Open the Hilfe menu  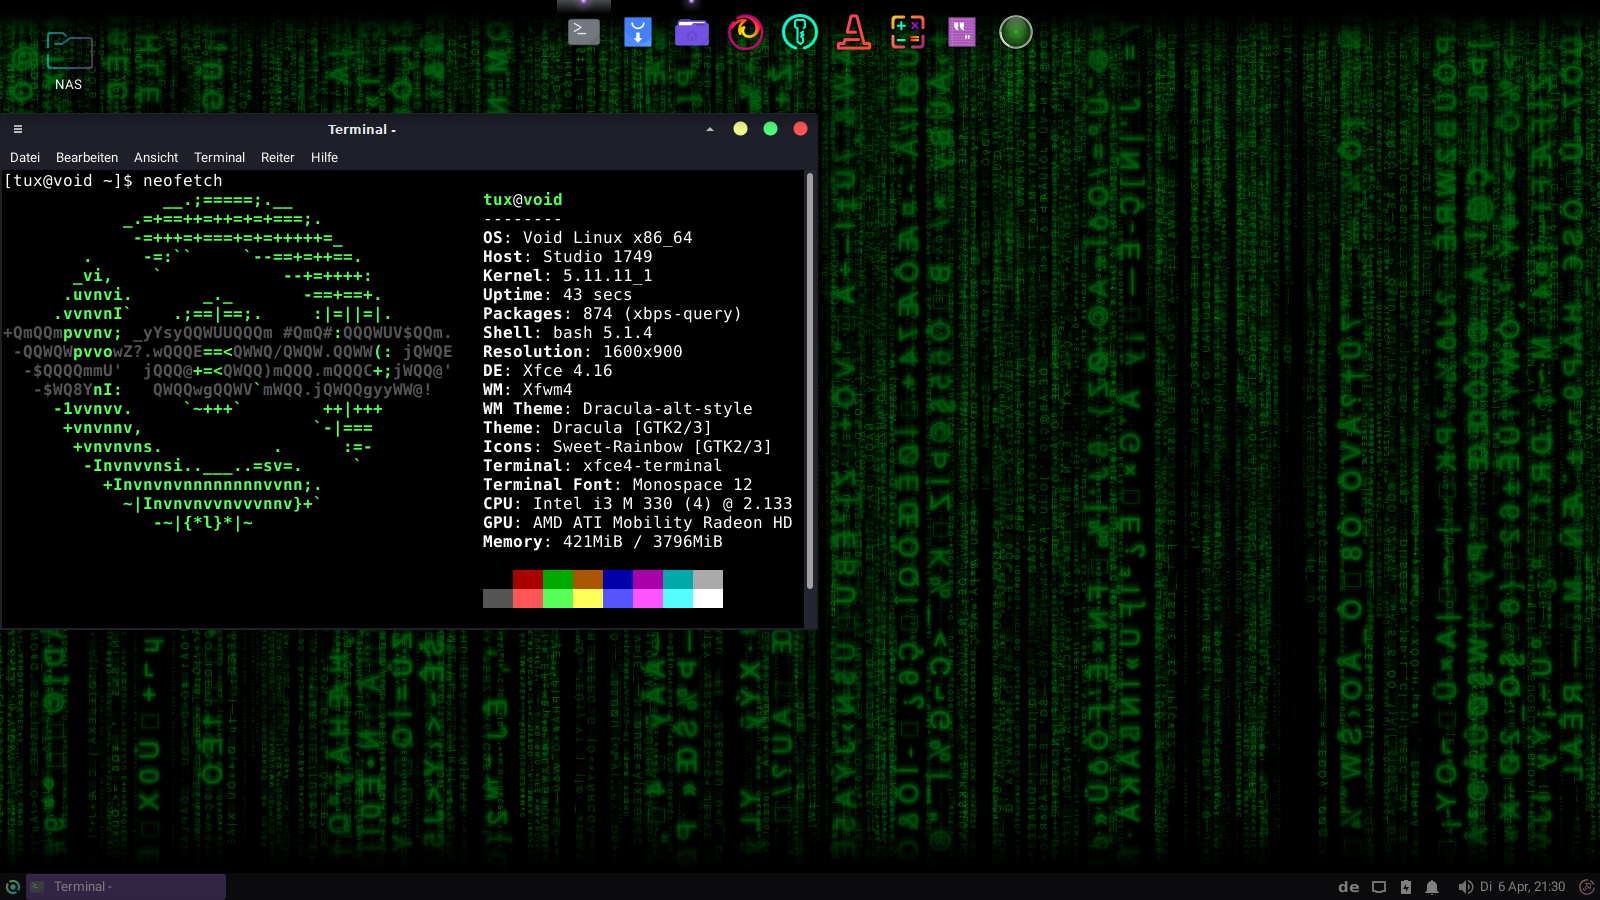pos(324,157)
